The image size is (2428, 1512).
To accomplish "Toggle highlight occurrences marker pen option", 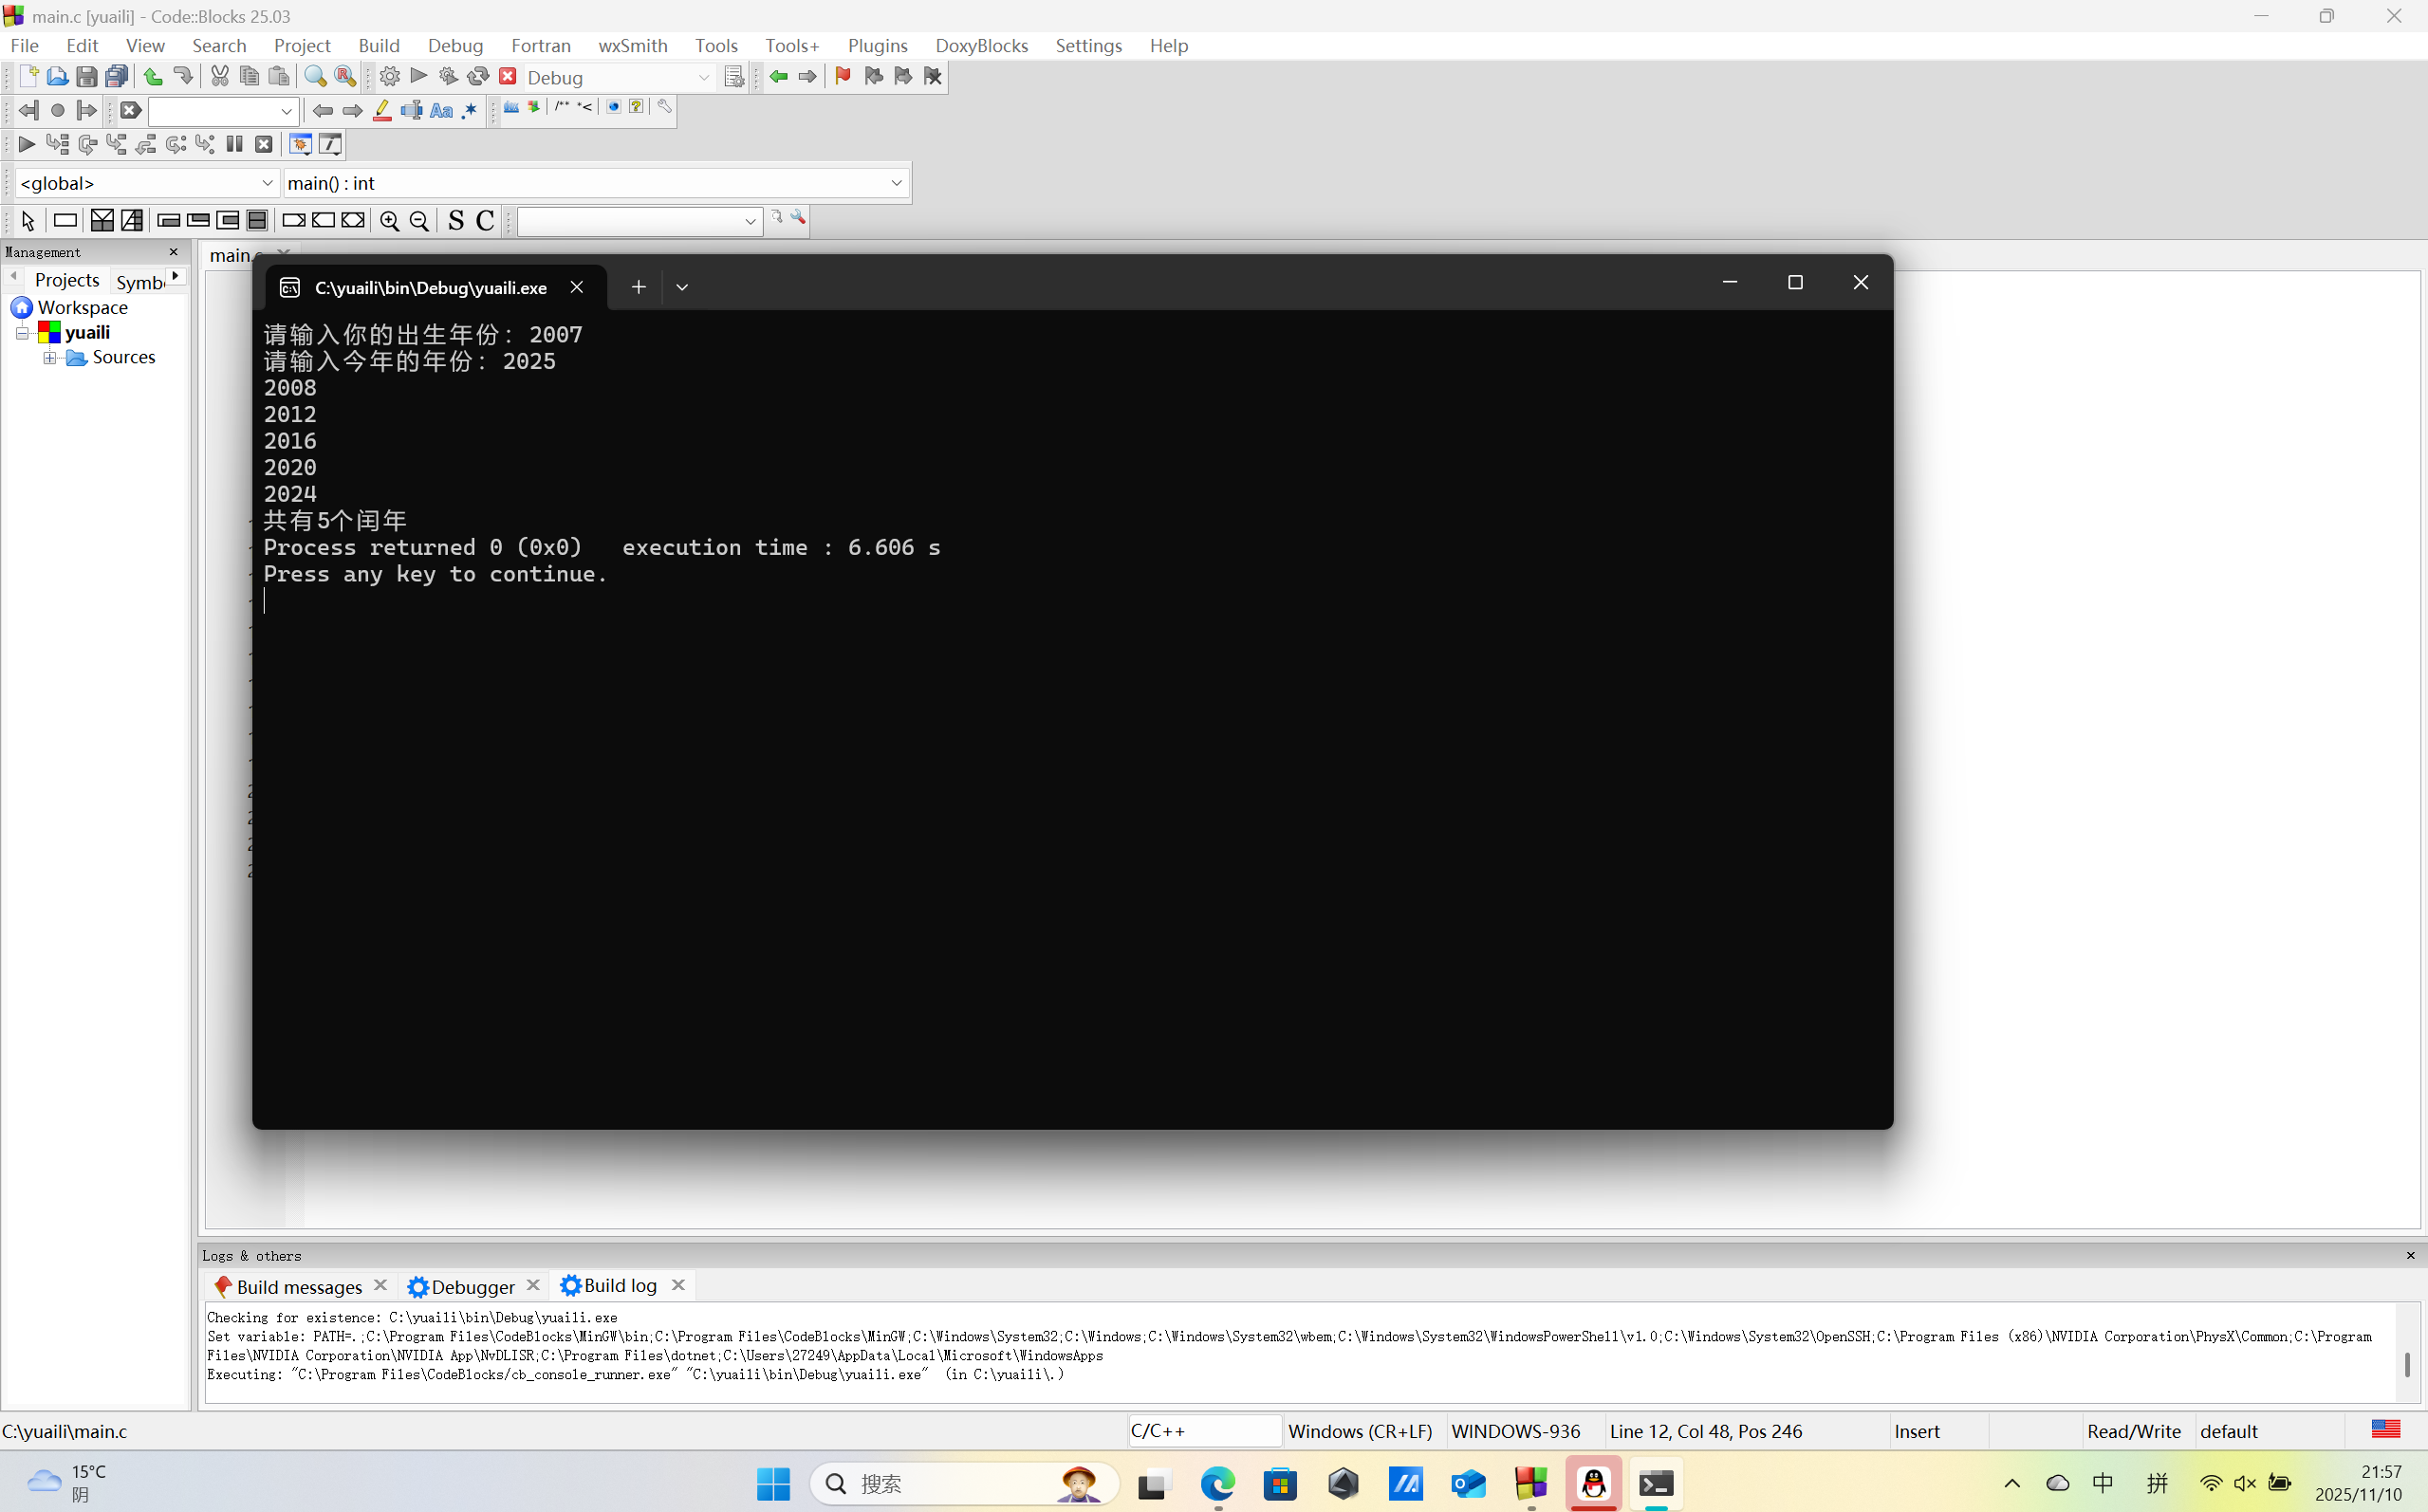I will 382,111.
